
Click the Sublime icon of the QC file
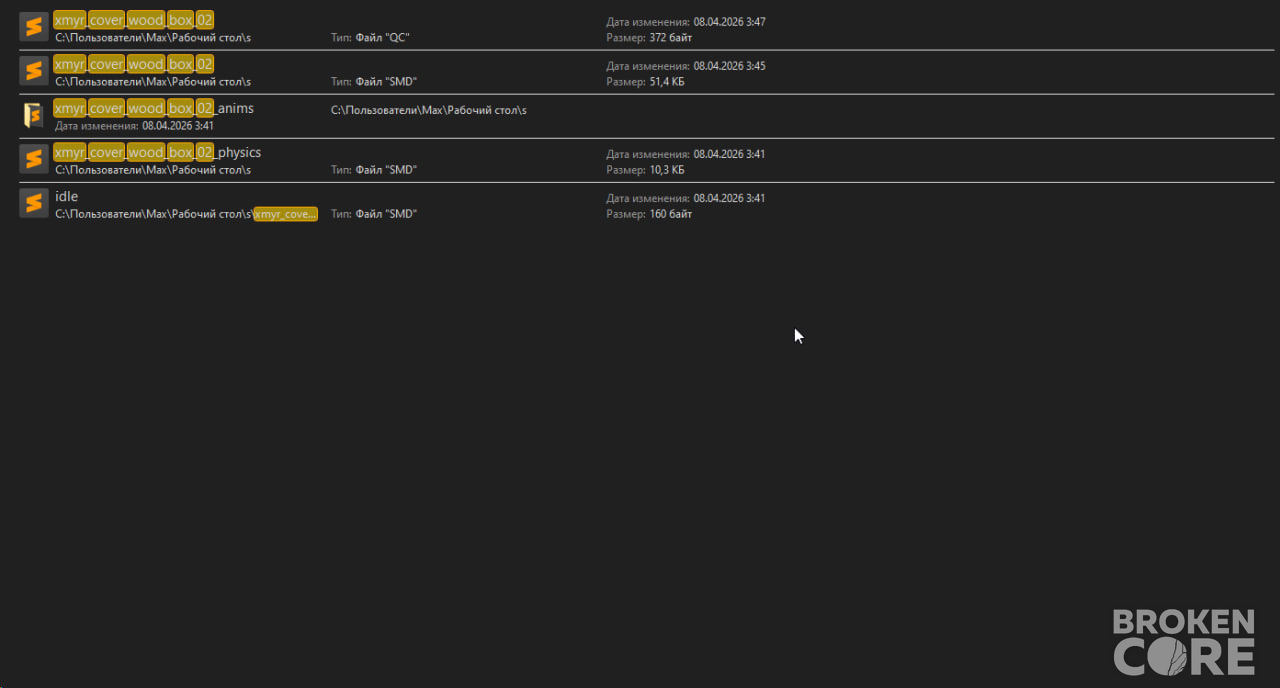(34, 27)
